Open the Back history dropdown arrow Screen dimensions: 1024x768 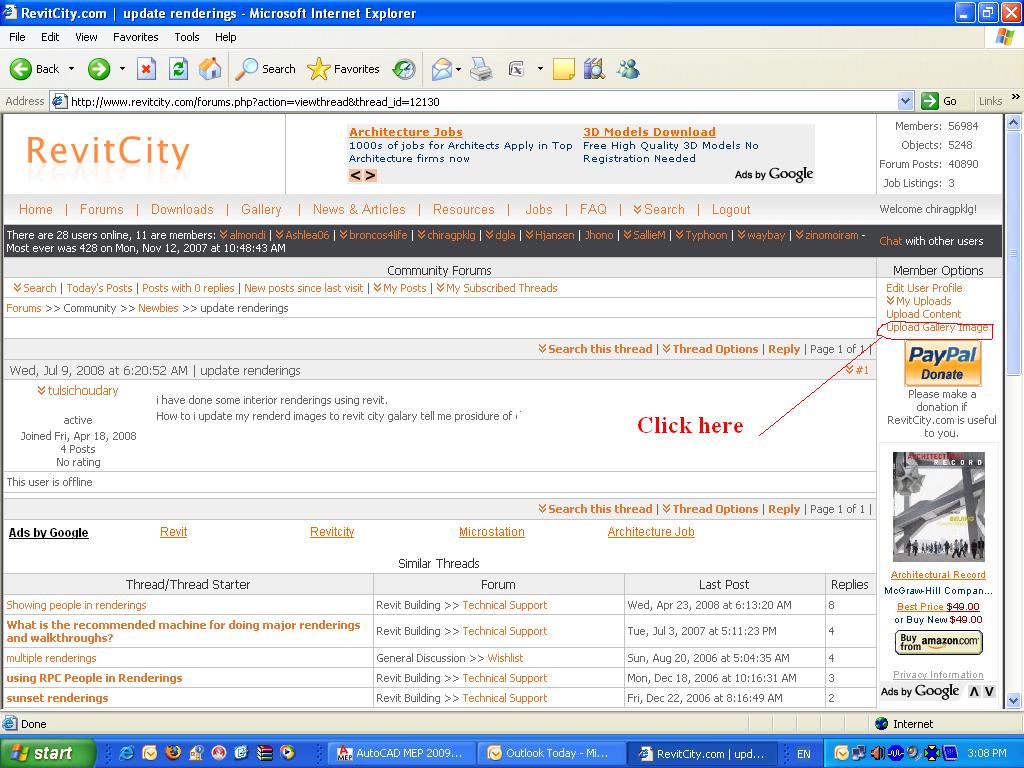point(71,69)
